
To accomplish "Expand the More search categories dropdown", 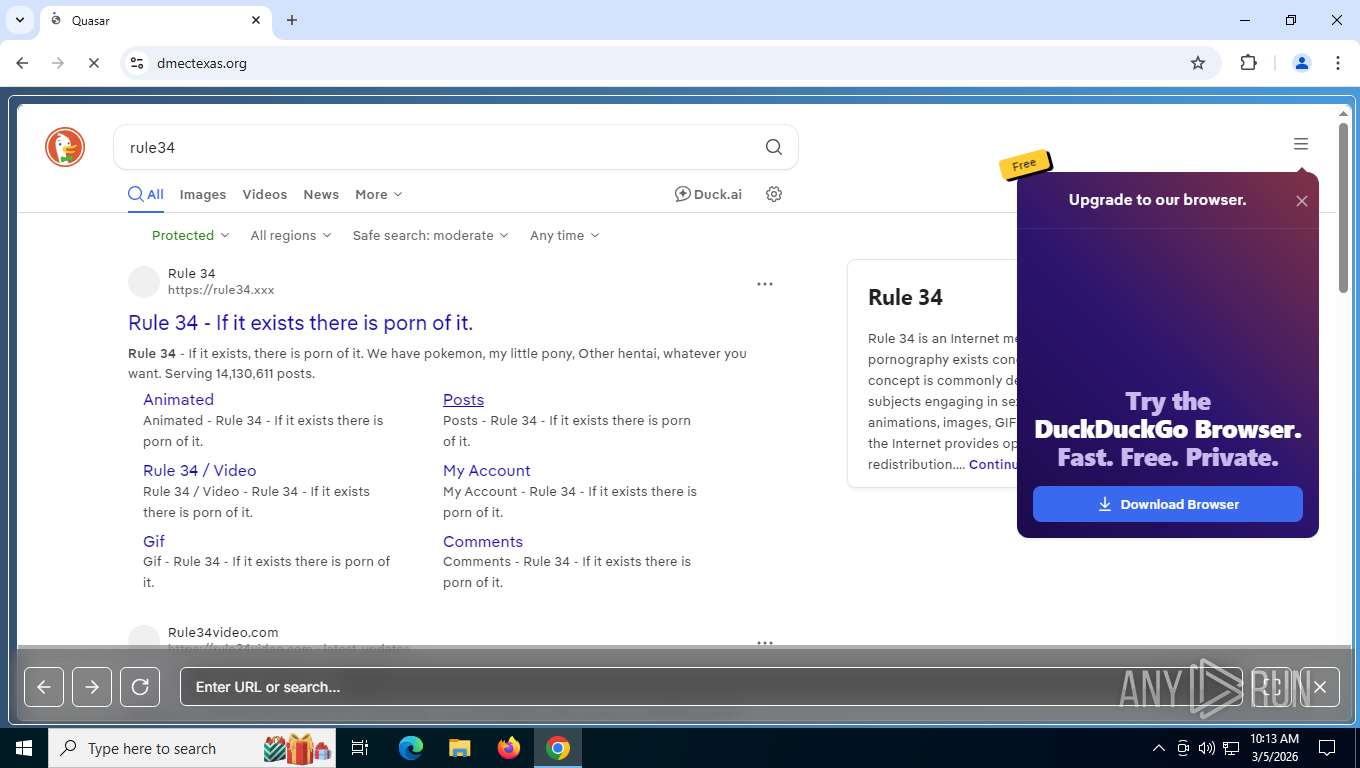I will 378,194.
